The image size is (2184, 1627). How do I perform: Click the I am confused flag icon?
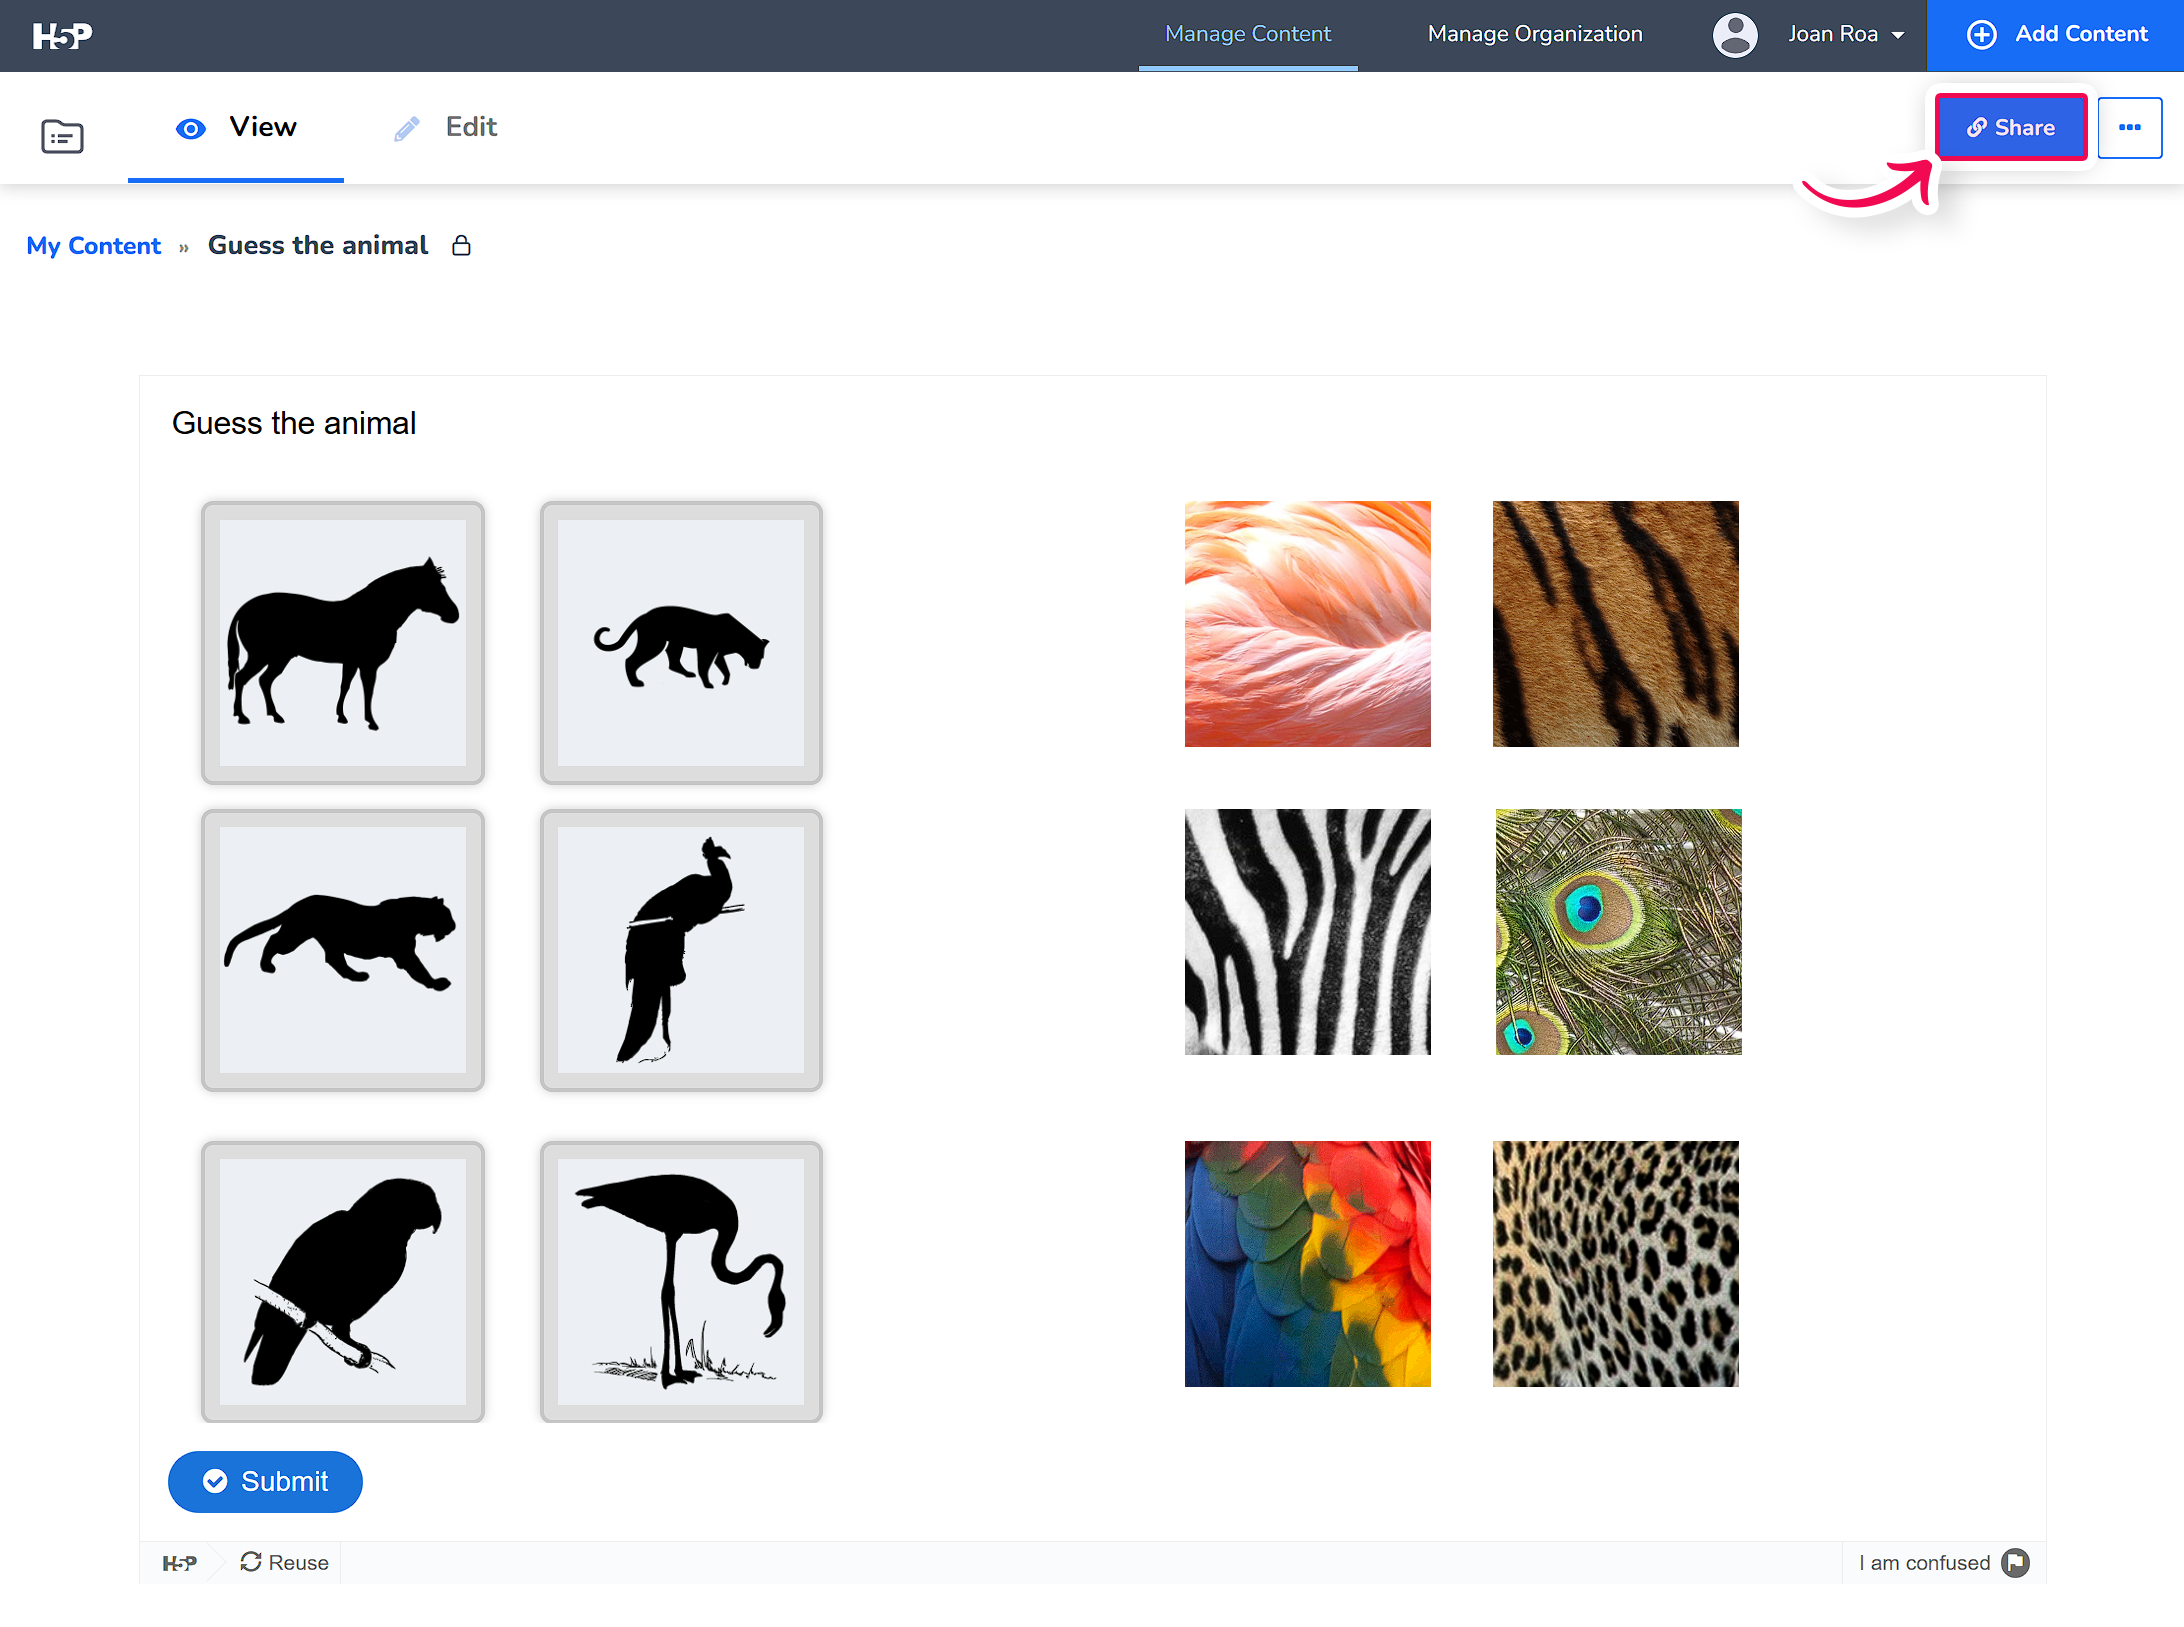pyautogui.click(x=2015, y=1562)
